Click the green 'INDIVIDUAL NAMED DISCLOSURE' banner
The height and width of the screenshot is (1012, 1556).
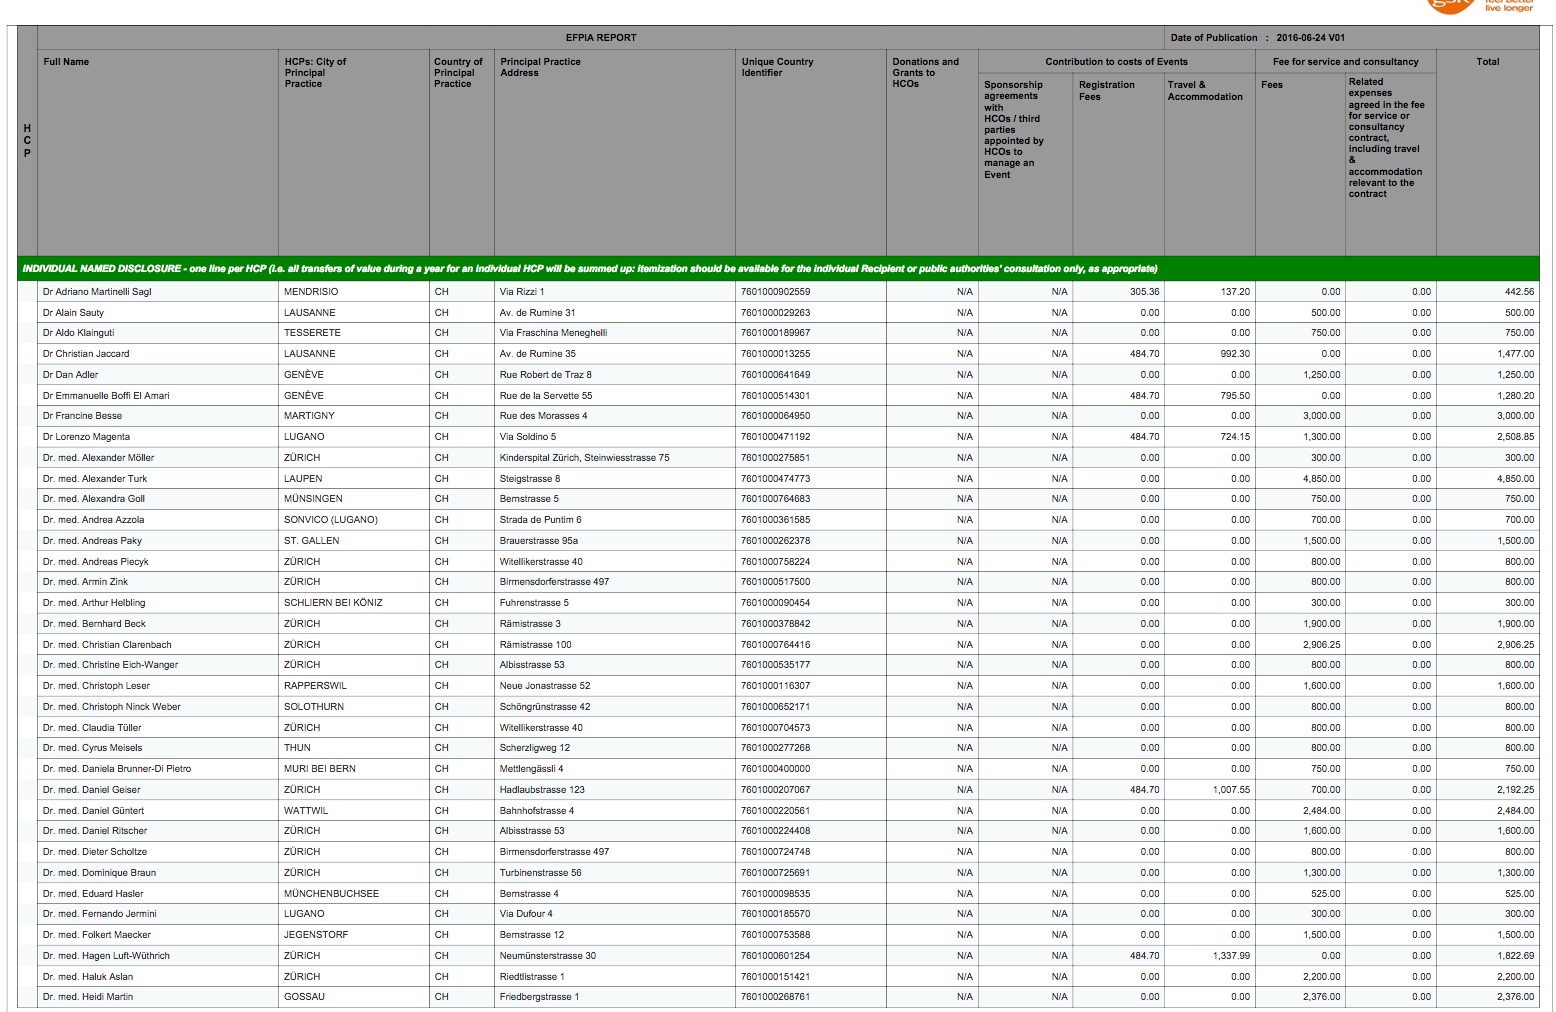coord(778,269)
